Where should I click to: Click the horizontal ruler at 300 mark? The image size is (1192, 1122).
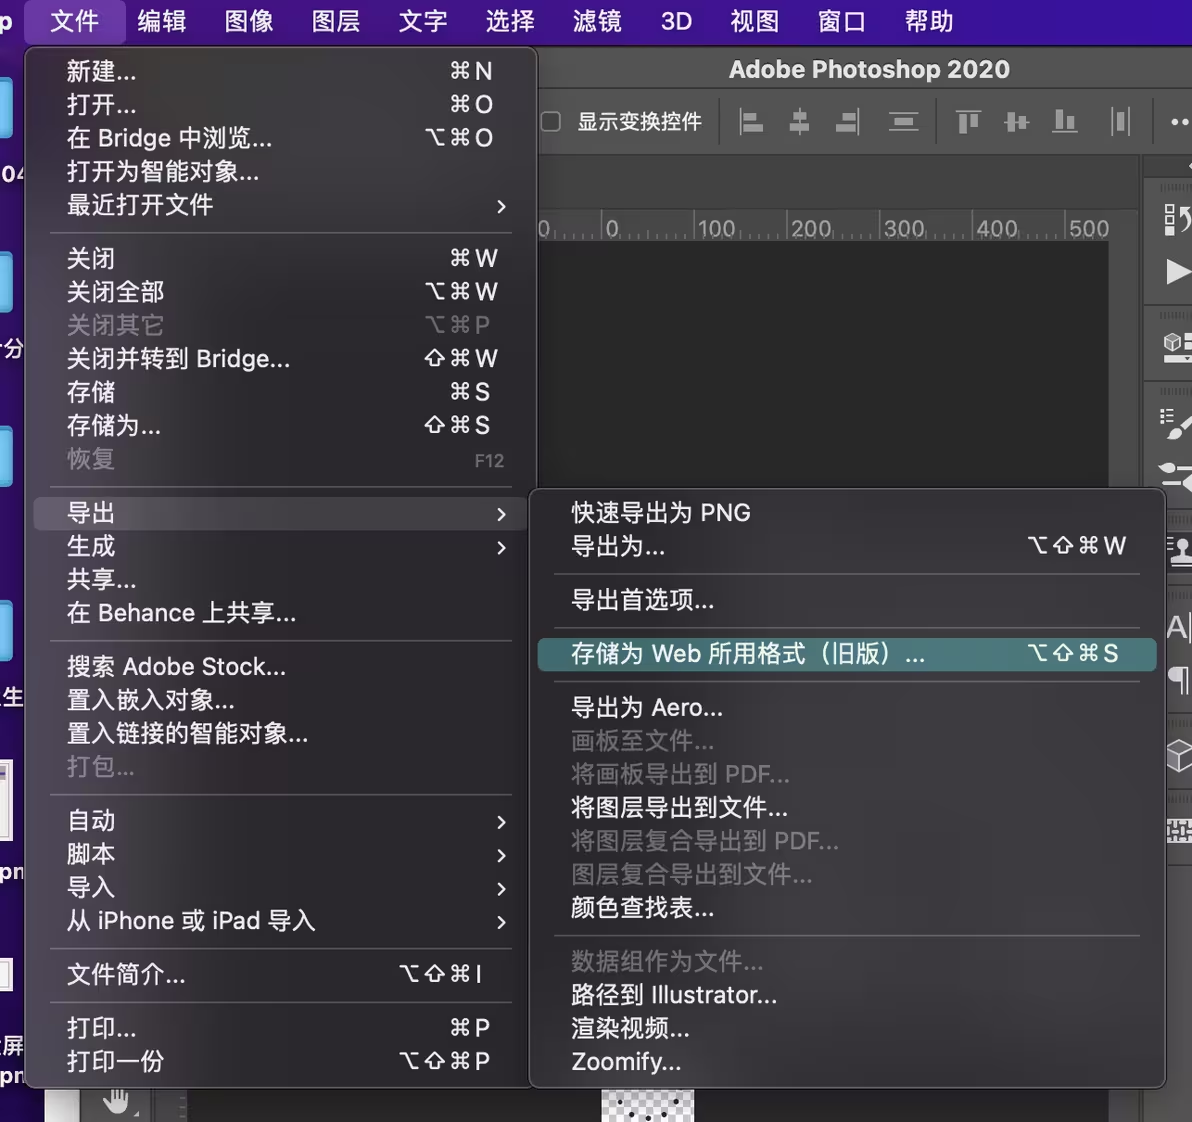click(904, 229)
